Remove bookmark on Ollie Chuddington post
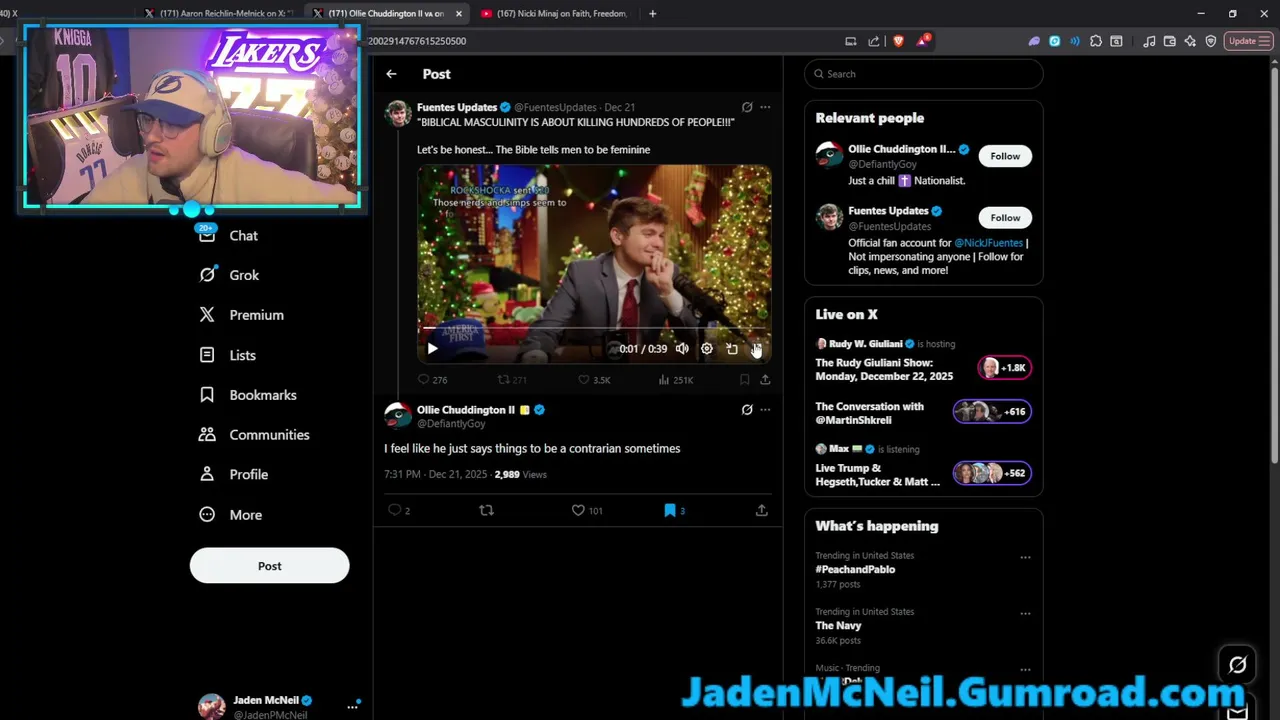This screenshot has width=1280, height=720. (x=674, y=510)
